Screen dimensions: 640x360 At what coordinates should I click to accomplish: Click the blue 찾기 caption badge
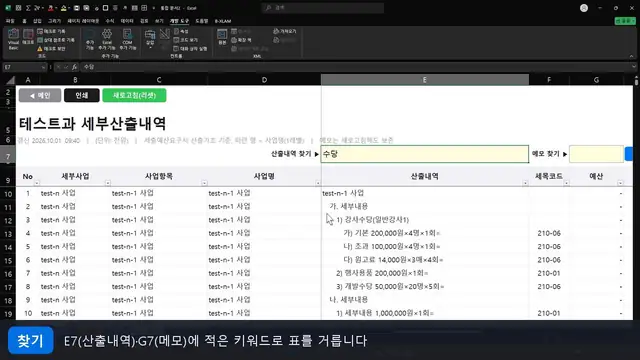(x=31, y=340)
